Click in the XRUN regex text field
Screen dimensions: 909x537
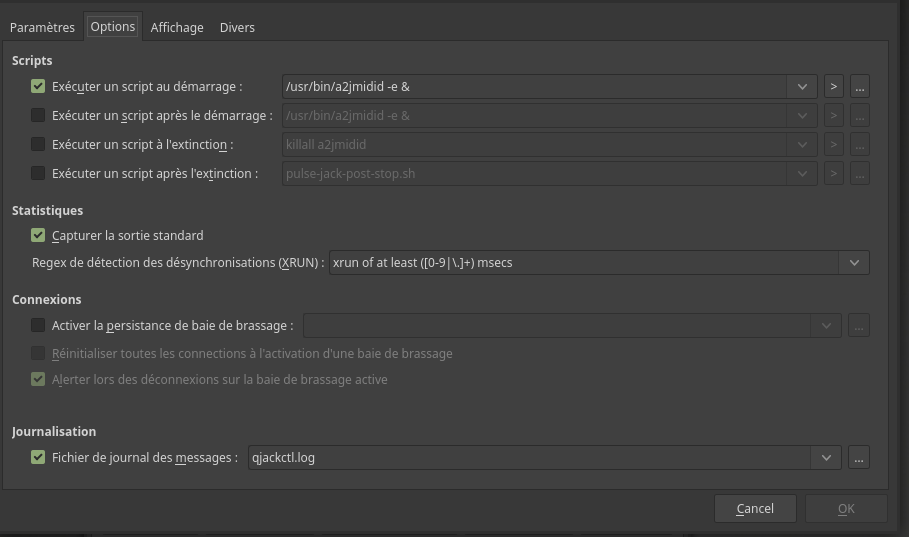pos(580,263)
